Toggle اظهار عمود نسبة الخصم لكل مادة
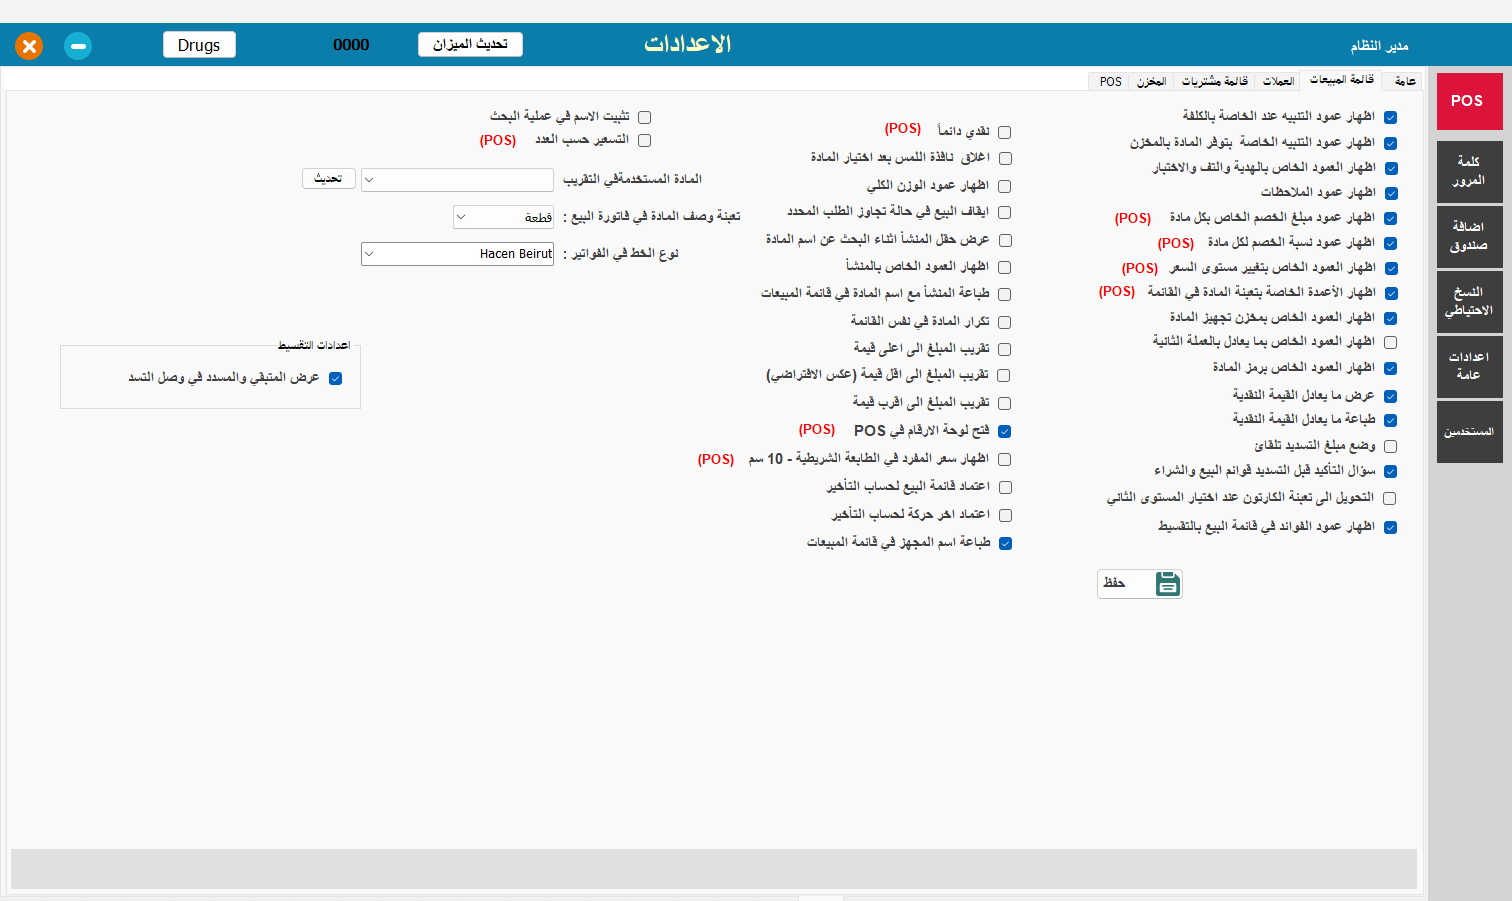Image resolution: width=1512 pixels, height=901 pixels. click(1390, 243)
